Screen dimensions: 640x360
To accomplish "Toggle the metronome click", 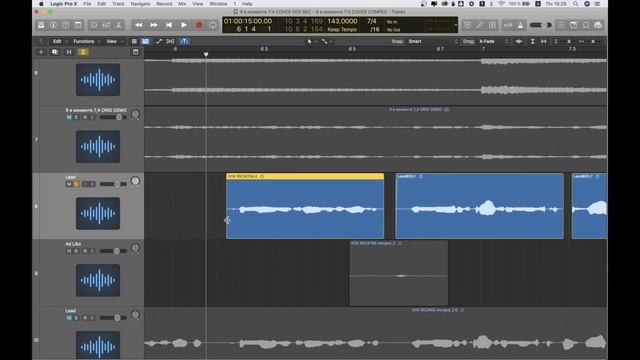I will point(520,25).
